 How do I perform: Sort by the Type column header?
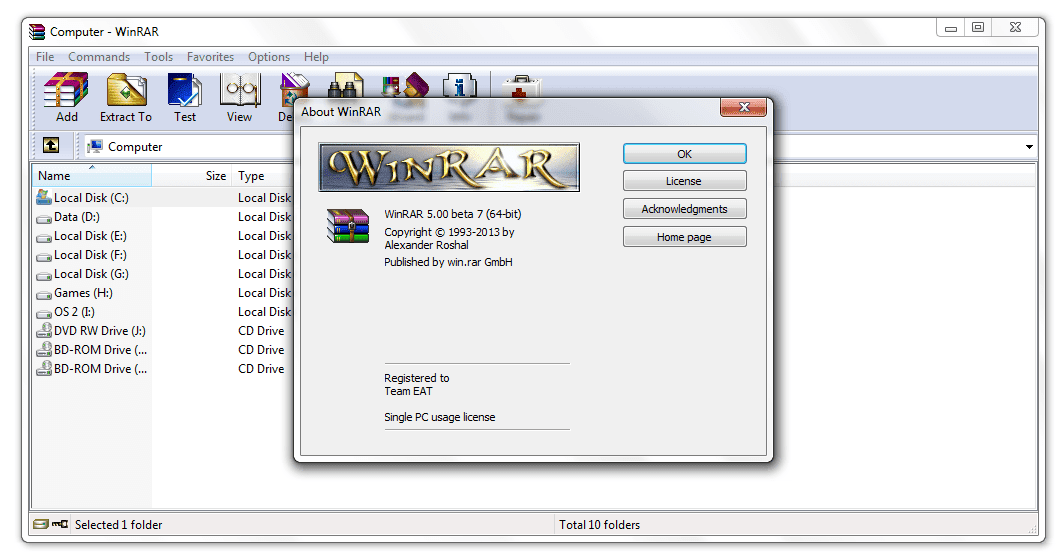click(263, 176)
